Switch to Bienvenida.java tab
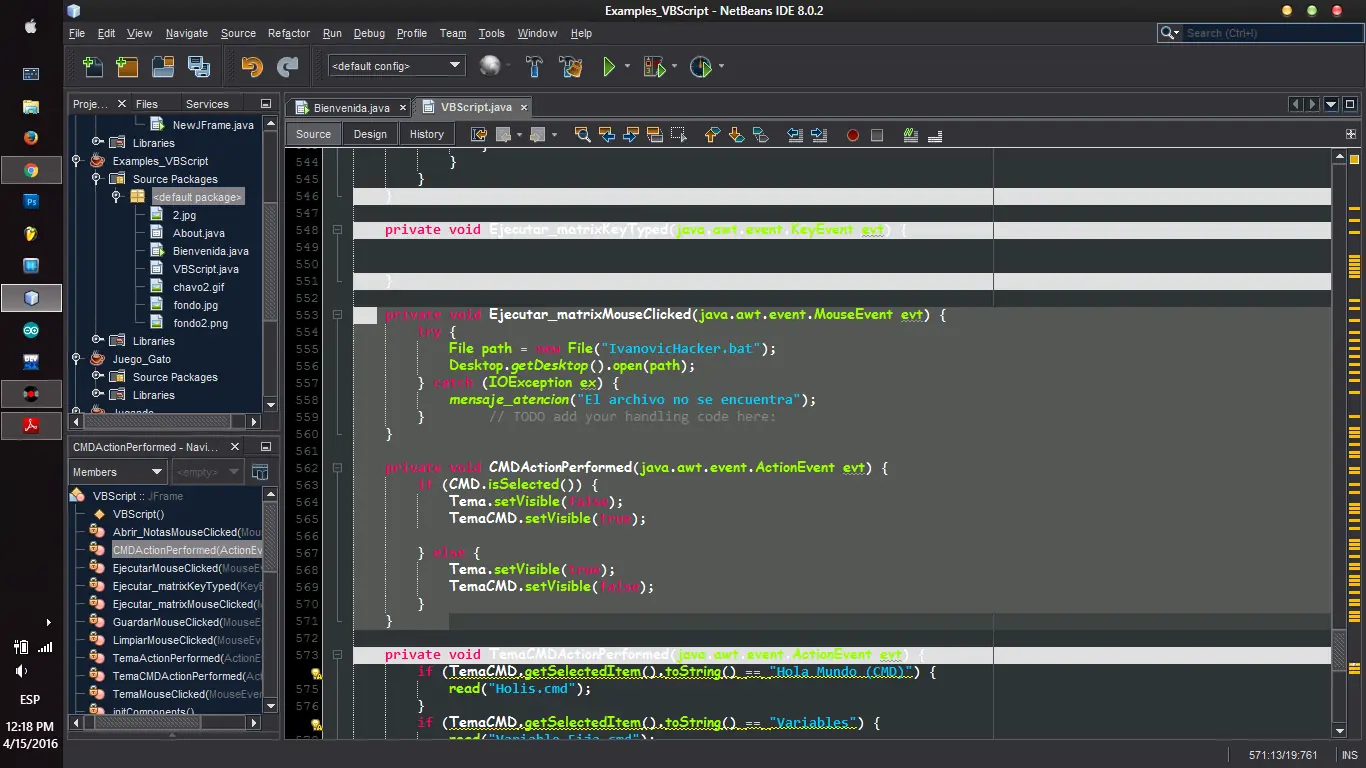 coord(351,107)
